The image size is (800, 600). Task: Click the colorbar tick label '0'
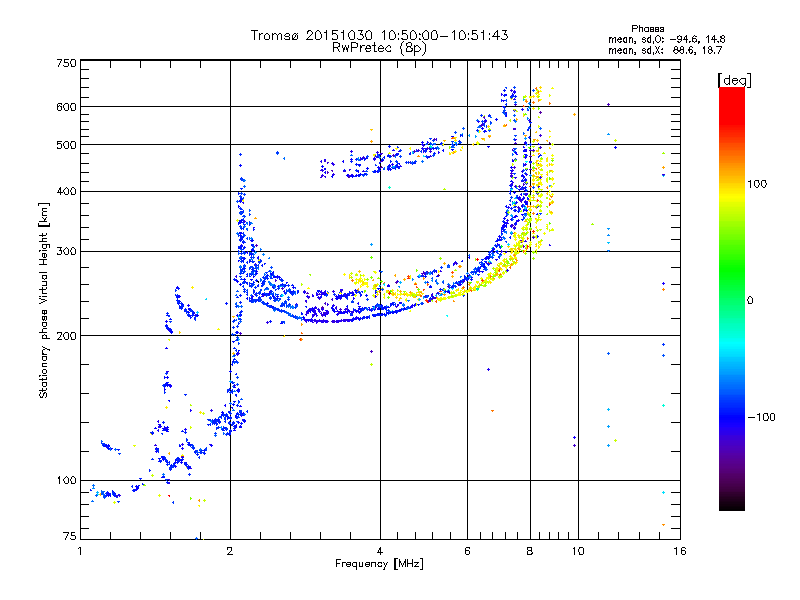click(x=750, y=301)
